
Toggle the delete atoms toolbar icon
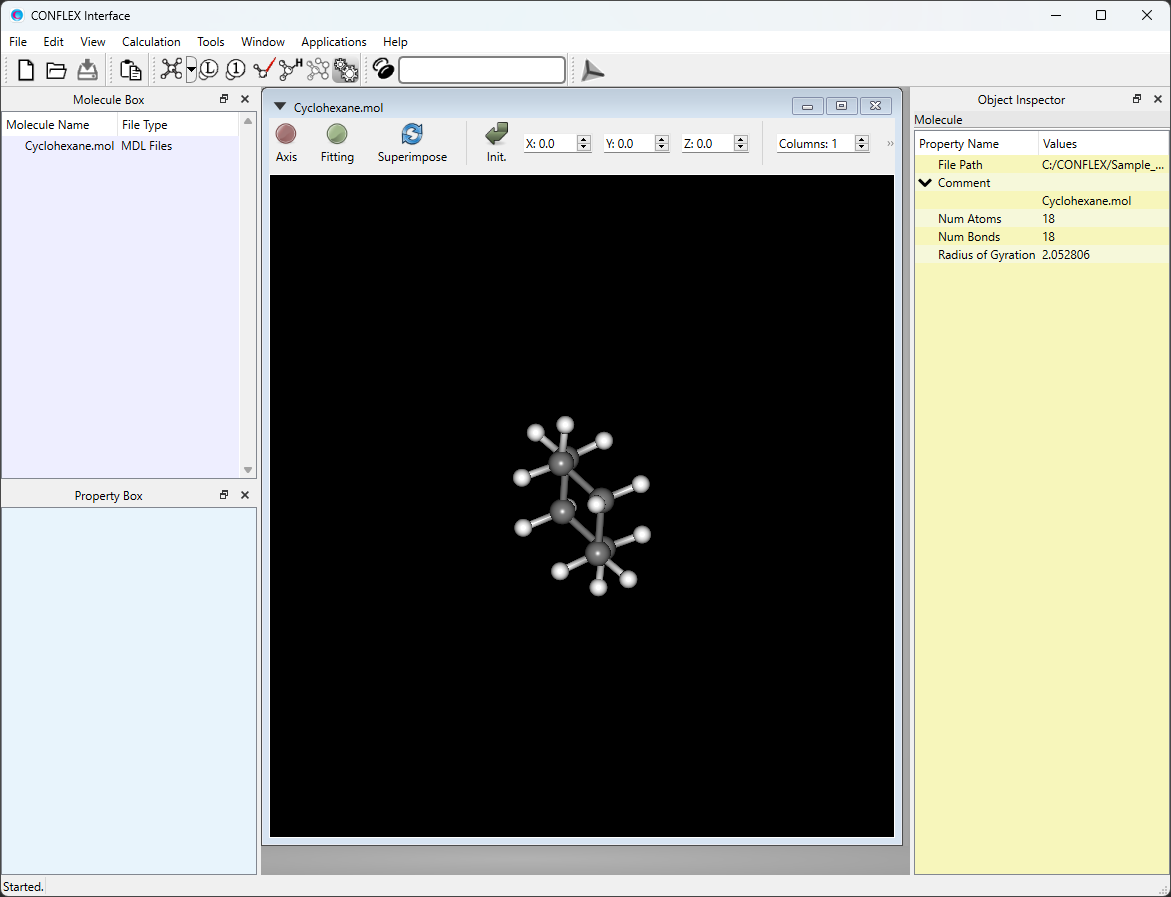(x=318, y=70)
